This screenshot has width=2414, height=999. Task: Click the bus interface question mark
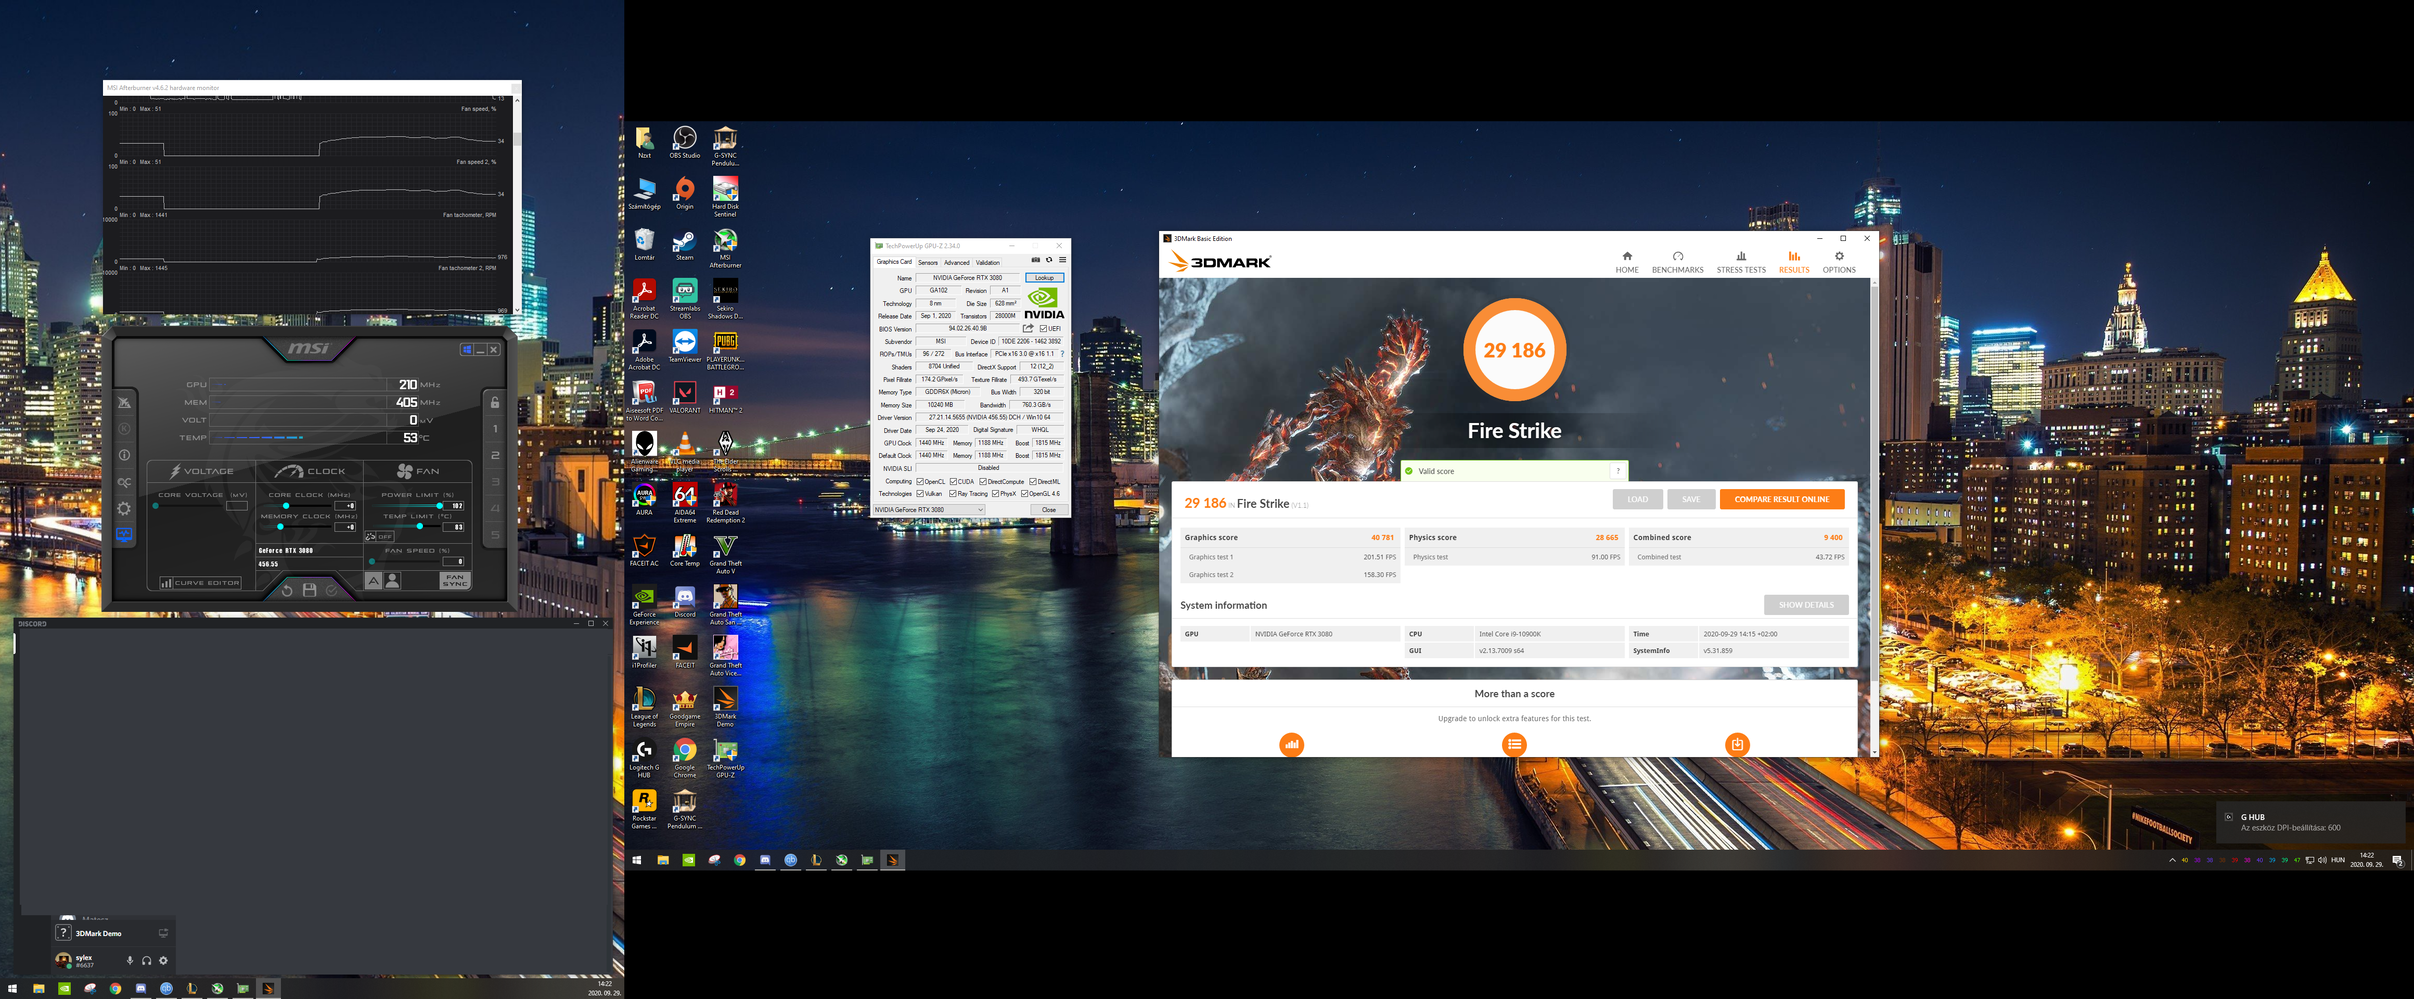[x=1062, y=354]
